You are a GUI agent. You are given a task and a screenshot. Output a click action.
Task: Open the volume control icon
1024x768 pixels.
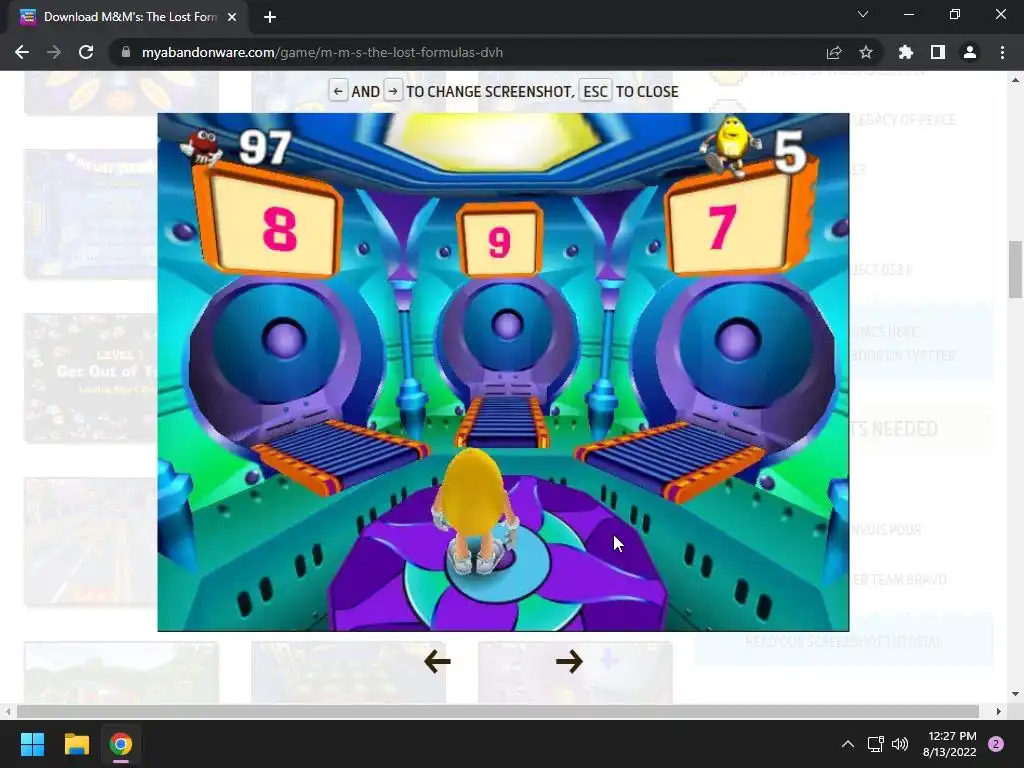click(900, 744)
